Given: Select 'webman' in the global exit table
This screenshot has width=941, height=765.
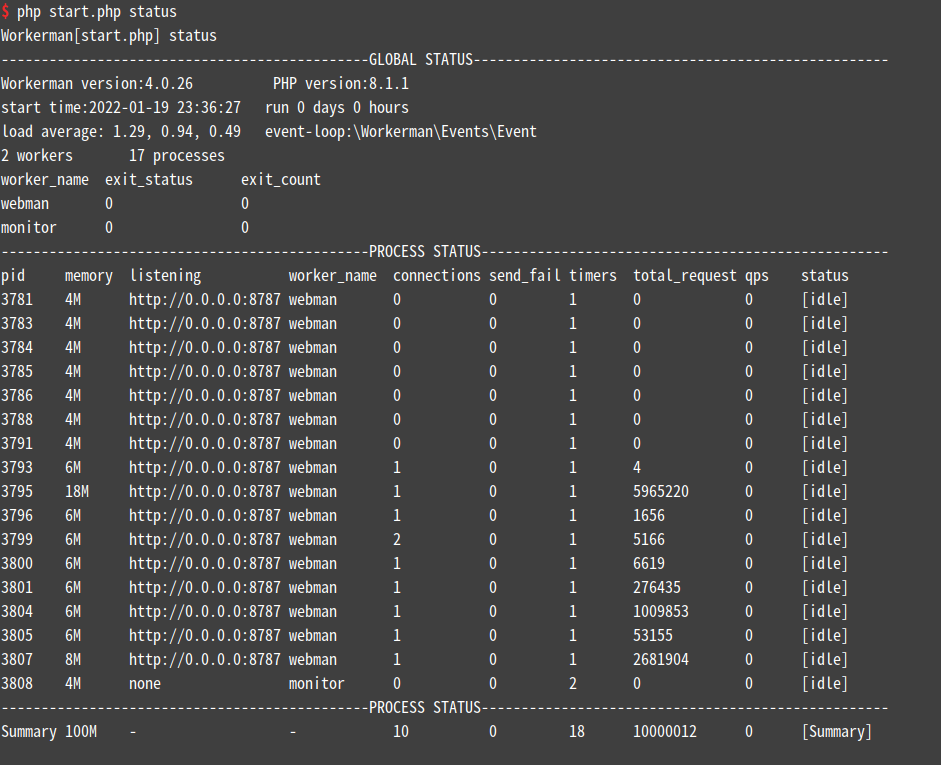Looking at the screenshot, I should pos(25,204).
